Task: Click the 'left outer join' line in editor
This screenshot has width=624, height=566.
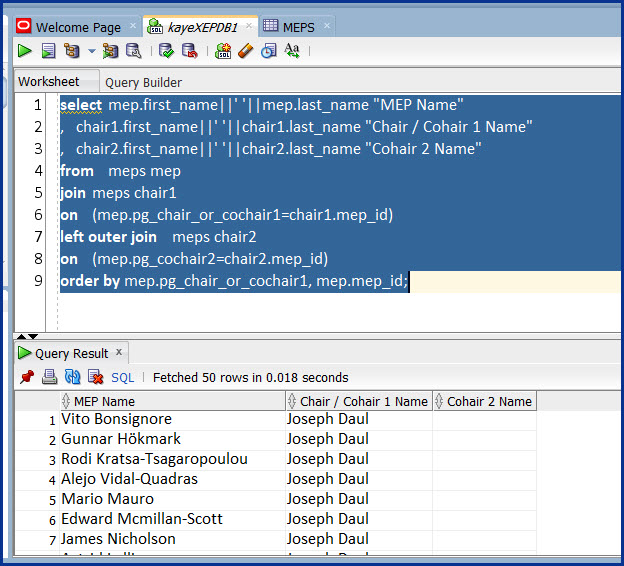Action: (x=158, y=237)
